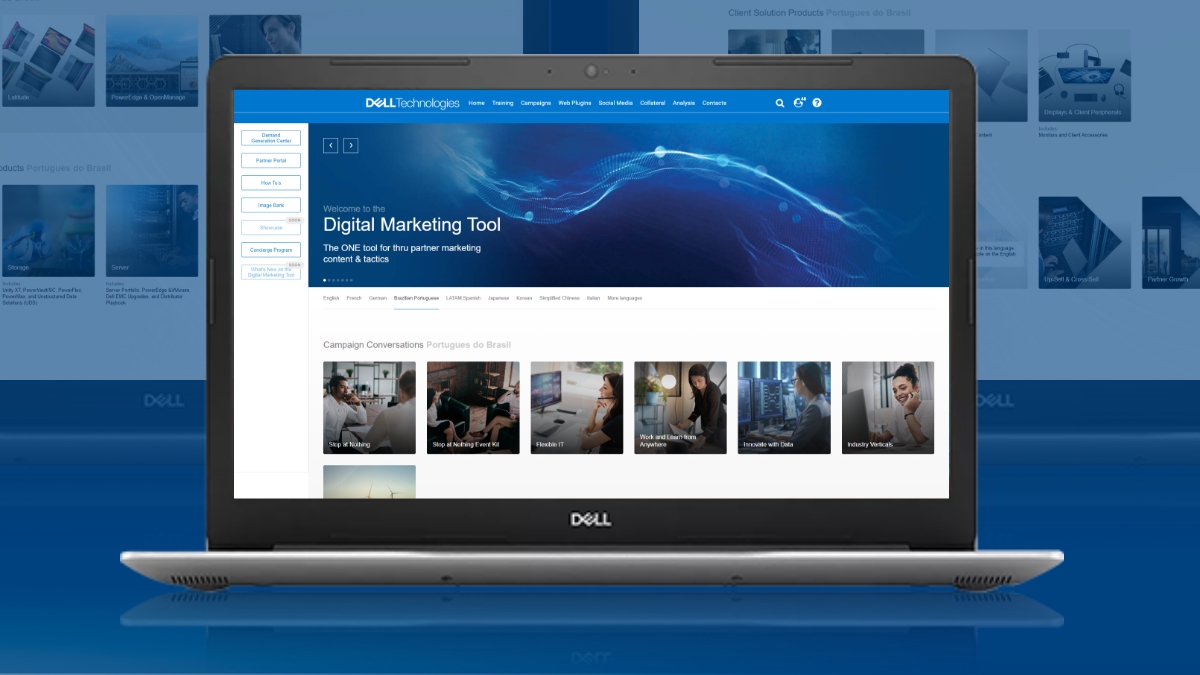
Task: Click the Campaign Conversations section heading
Action: click(373, 345)
